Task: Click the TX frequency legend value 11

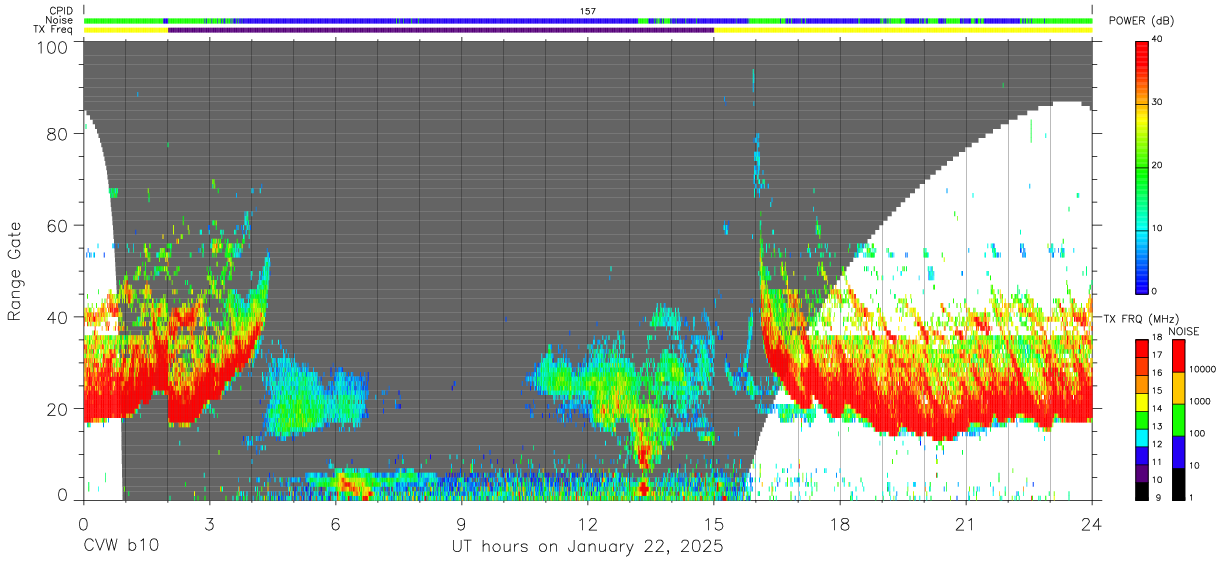Action: coord(1158,462)
